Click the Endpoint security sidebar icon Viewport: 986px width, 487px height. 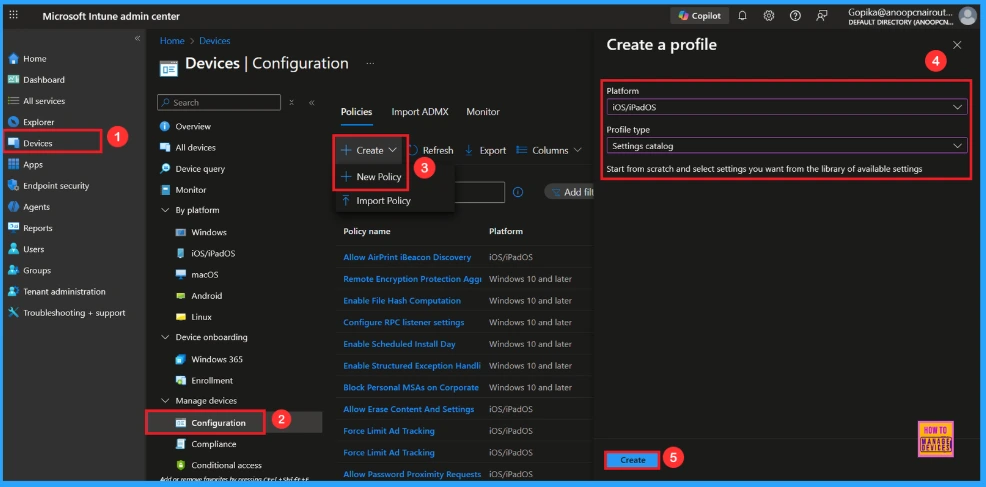tap(13, 186)
